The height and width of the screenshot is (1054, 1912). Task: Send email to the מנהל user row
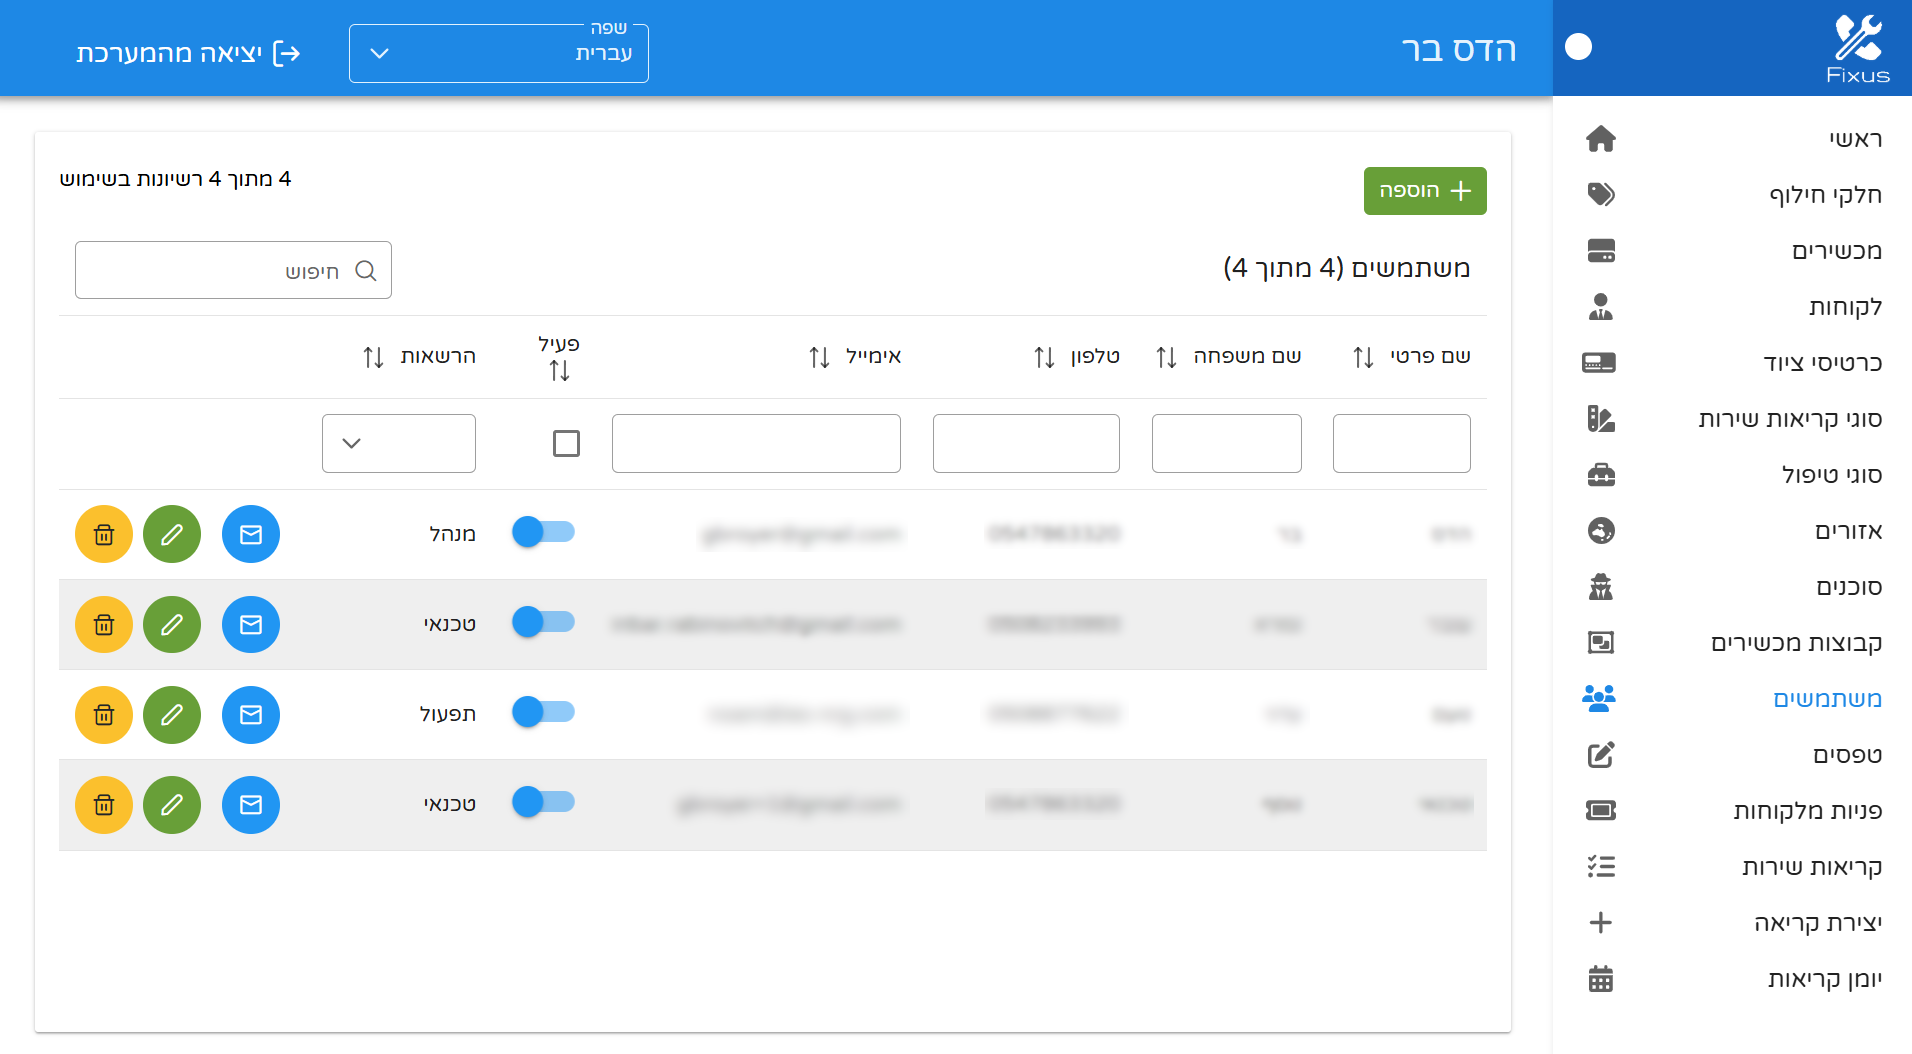pyautogui.click(x=251, y=534)
